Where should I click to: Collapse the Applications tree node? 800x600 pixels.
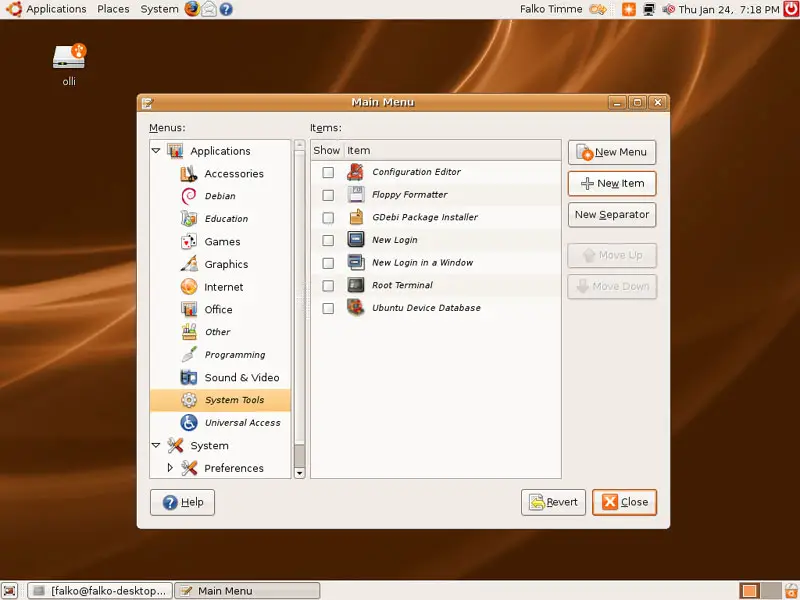point(156,150)
